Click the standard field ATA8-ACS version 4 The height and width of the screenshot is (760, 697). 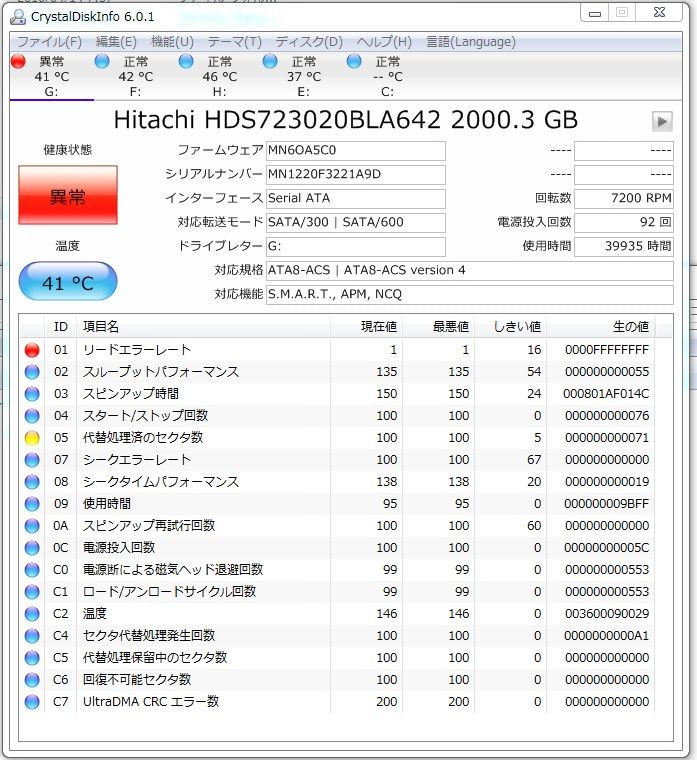click(x=470, y=270)
